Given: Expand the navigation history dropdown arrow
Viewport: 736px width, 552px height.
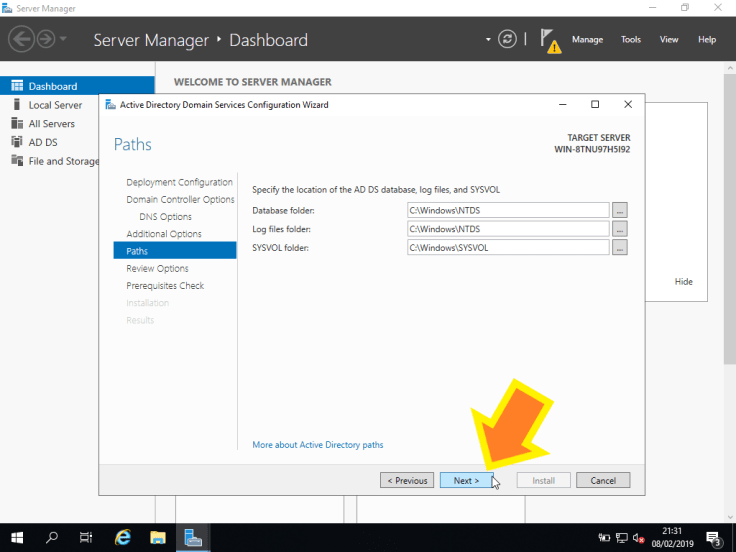Looking at the screenshot, I should [x=64, y=39].
